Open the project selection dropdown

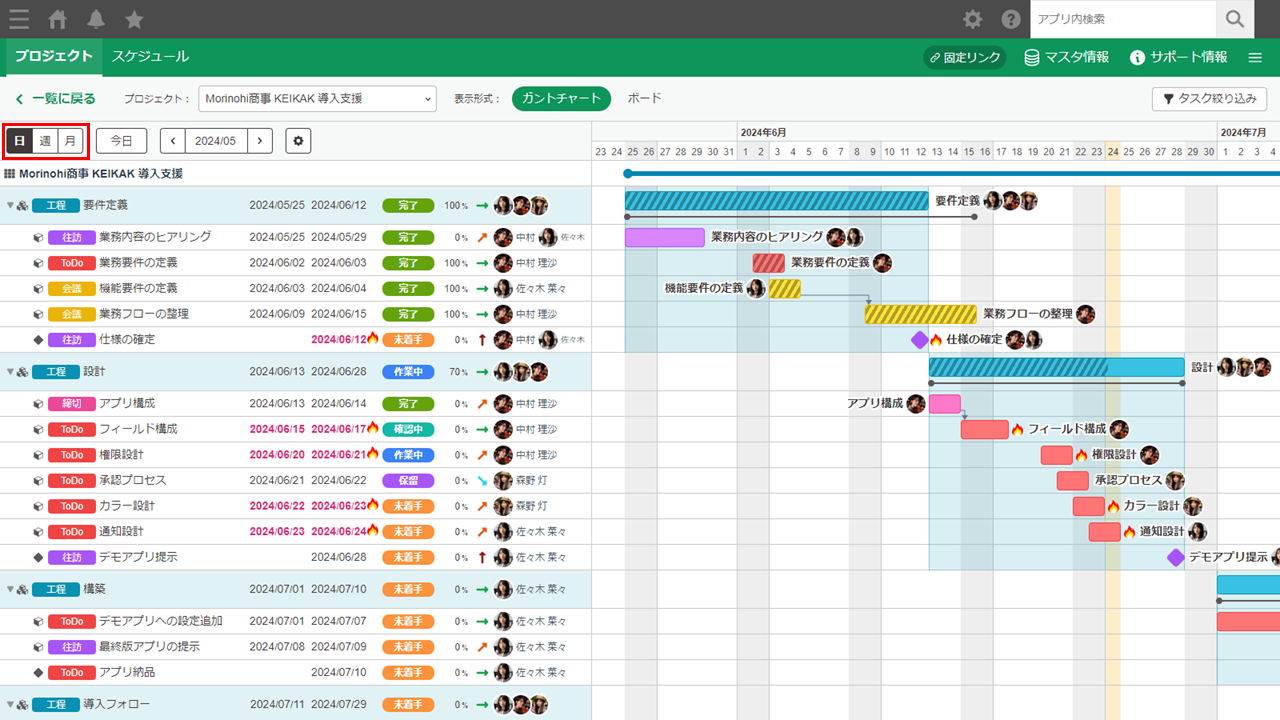click(x=318, y=99)
